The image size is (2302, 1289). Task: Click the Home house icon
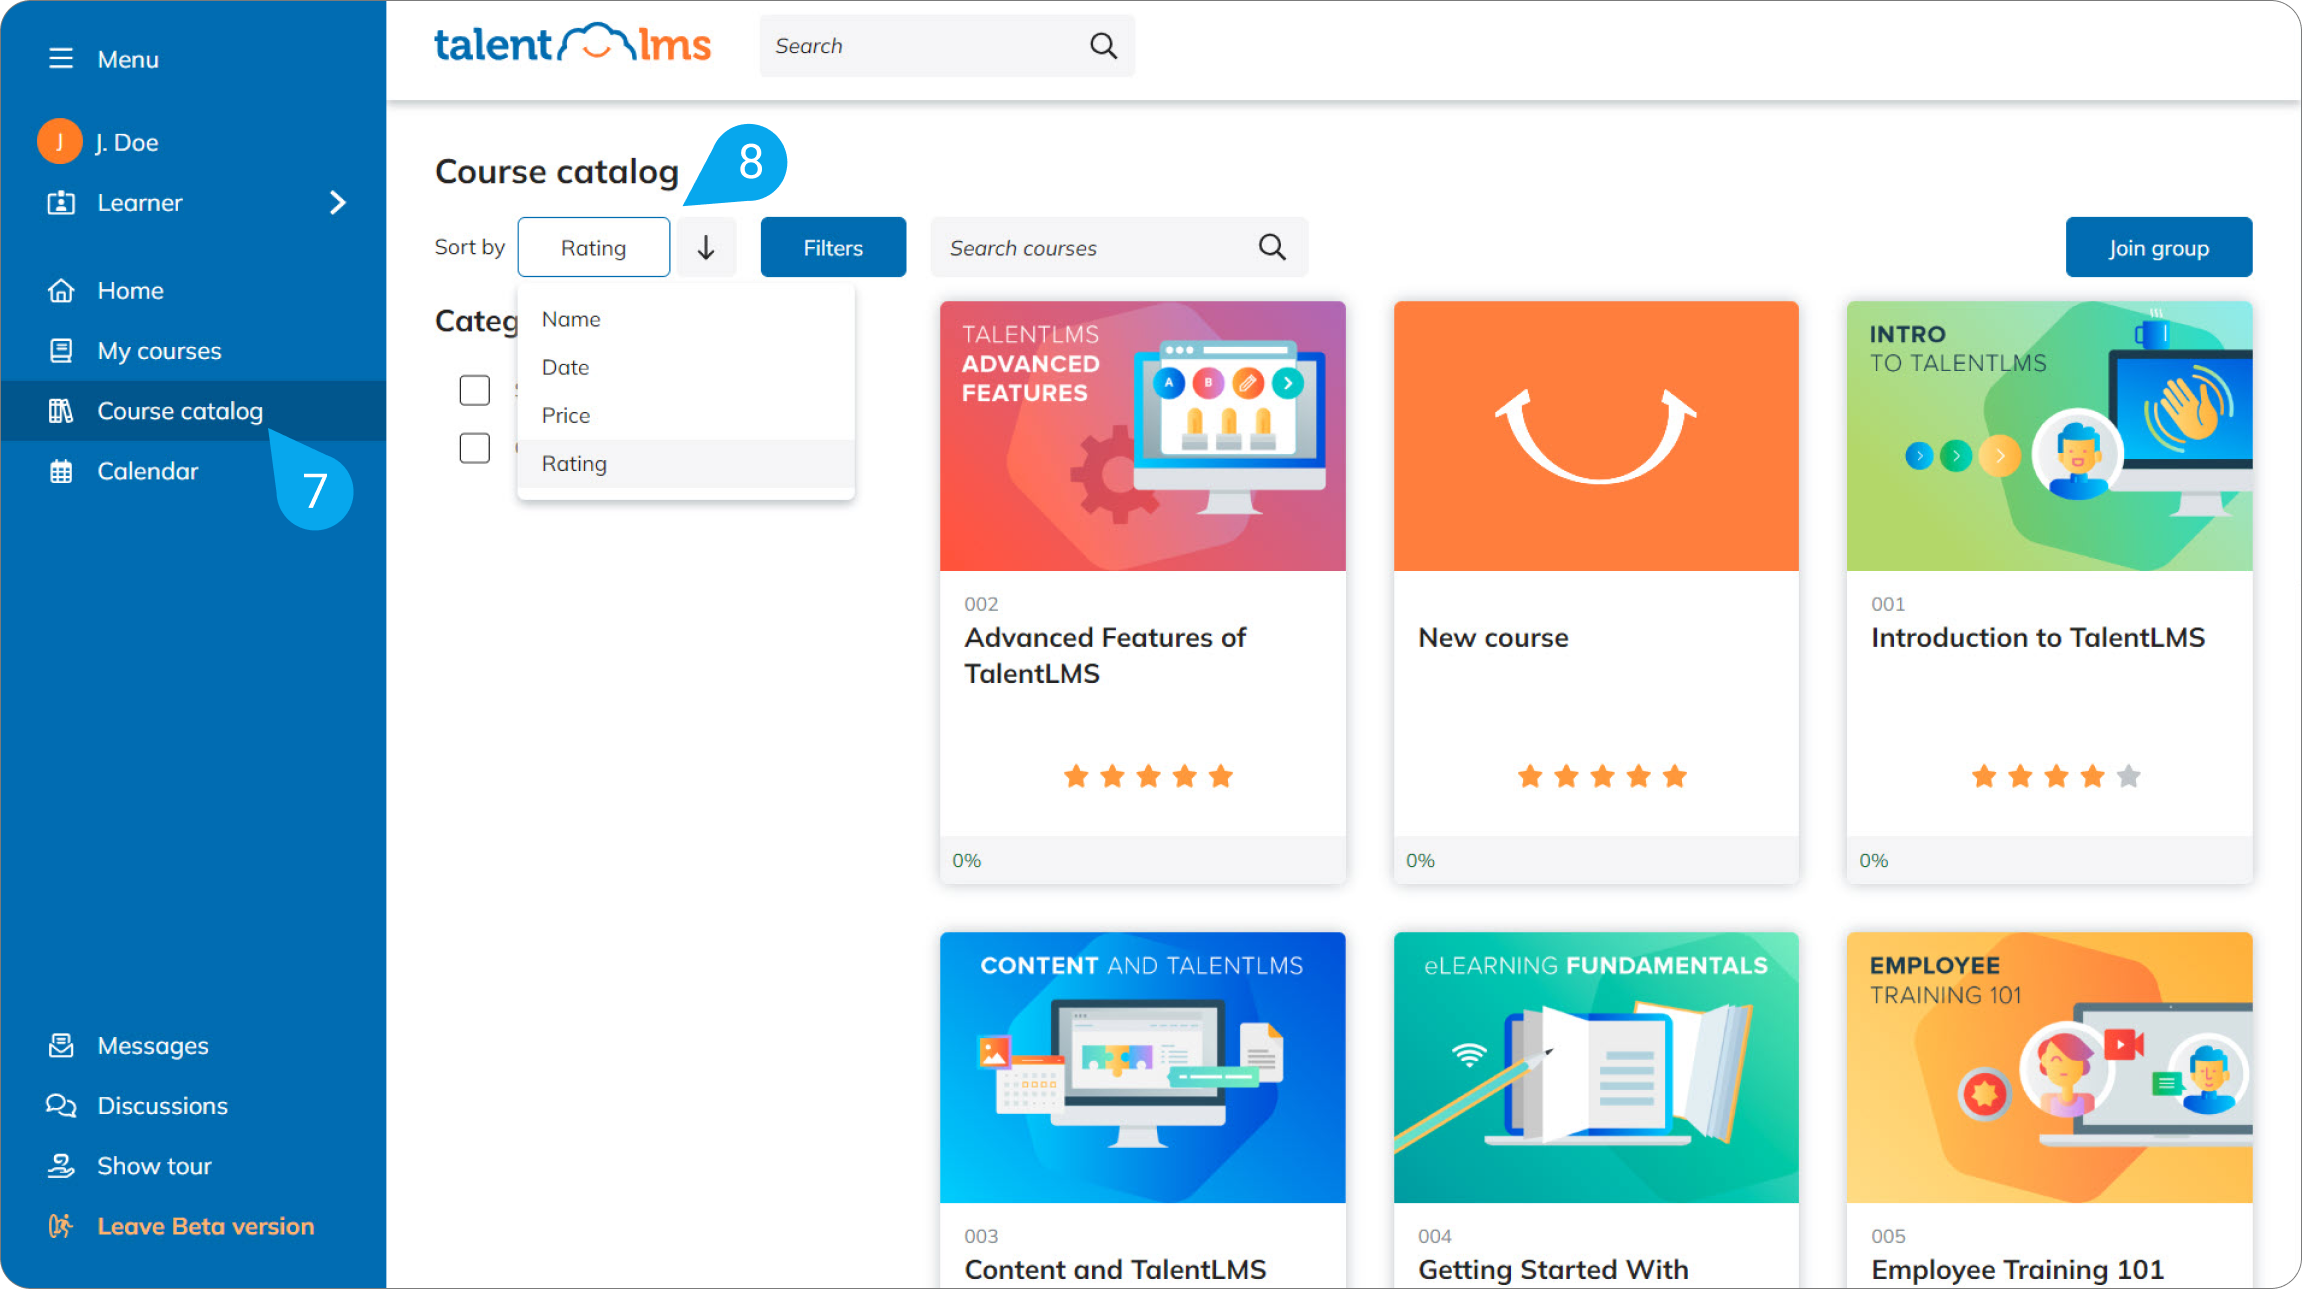[x=61, y=290]
